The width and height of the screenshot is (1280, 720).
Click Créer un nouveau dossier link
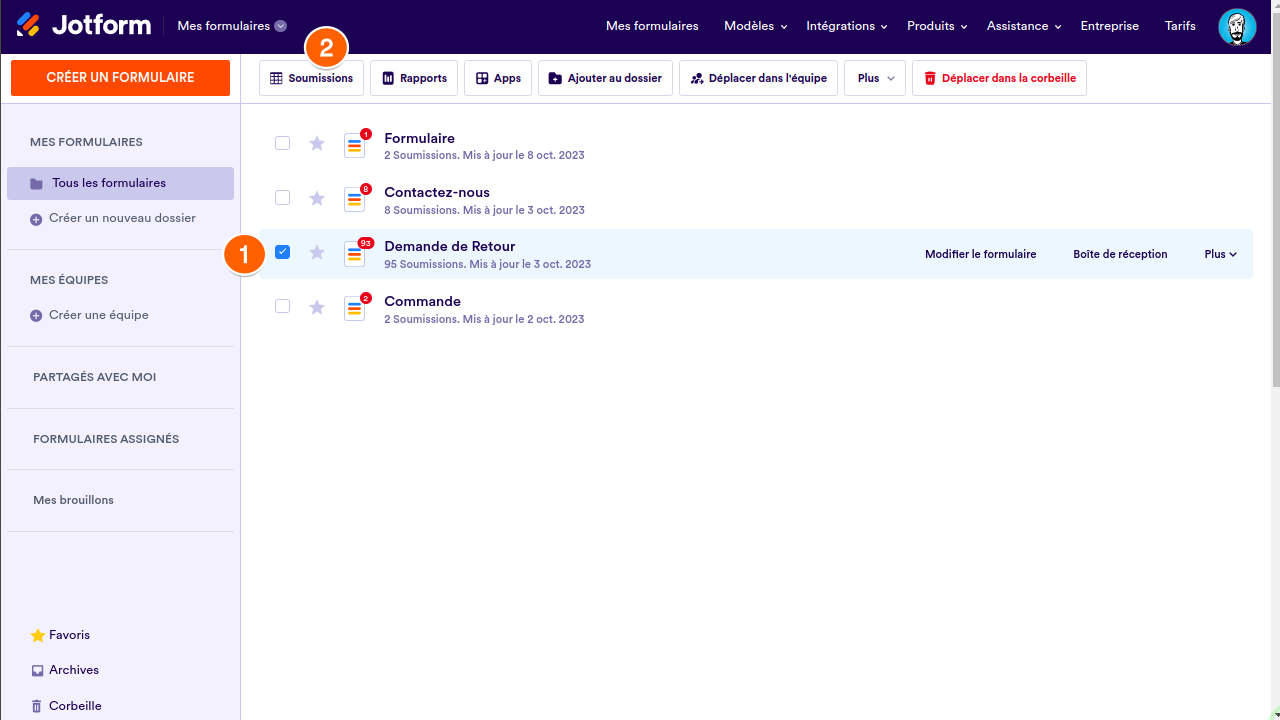(x=122, y=218)
